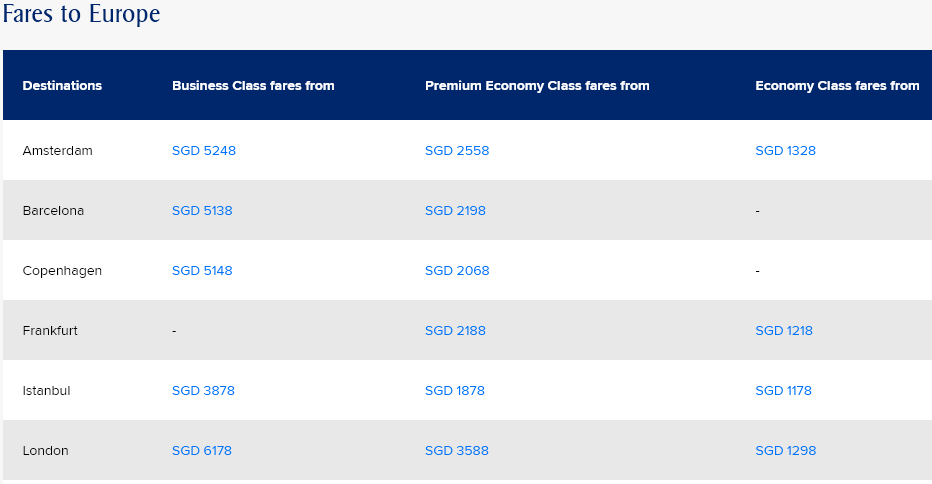Click London Business Class fare SGD 6178
The image size is (932, 484).
click(202, 451)
